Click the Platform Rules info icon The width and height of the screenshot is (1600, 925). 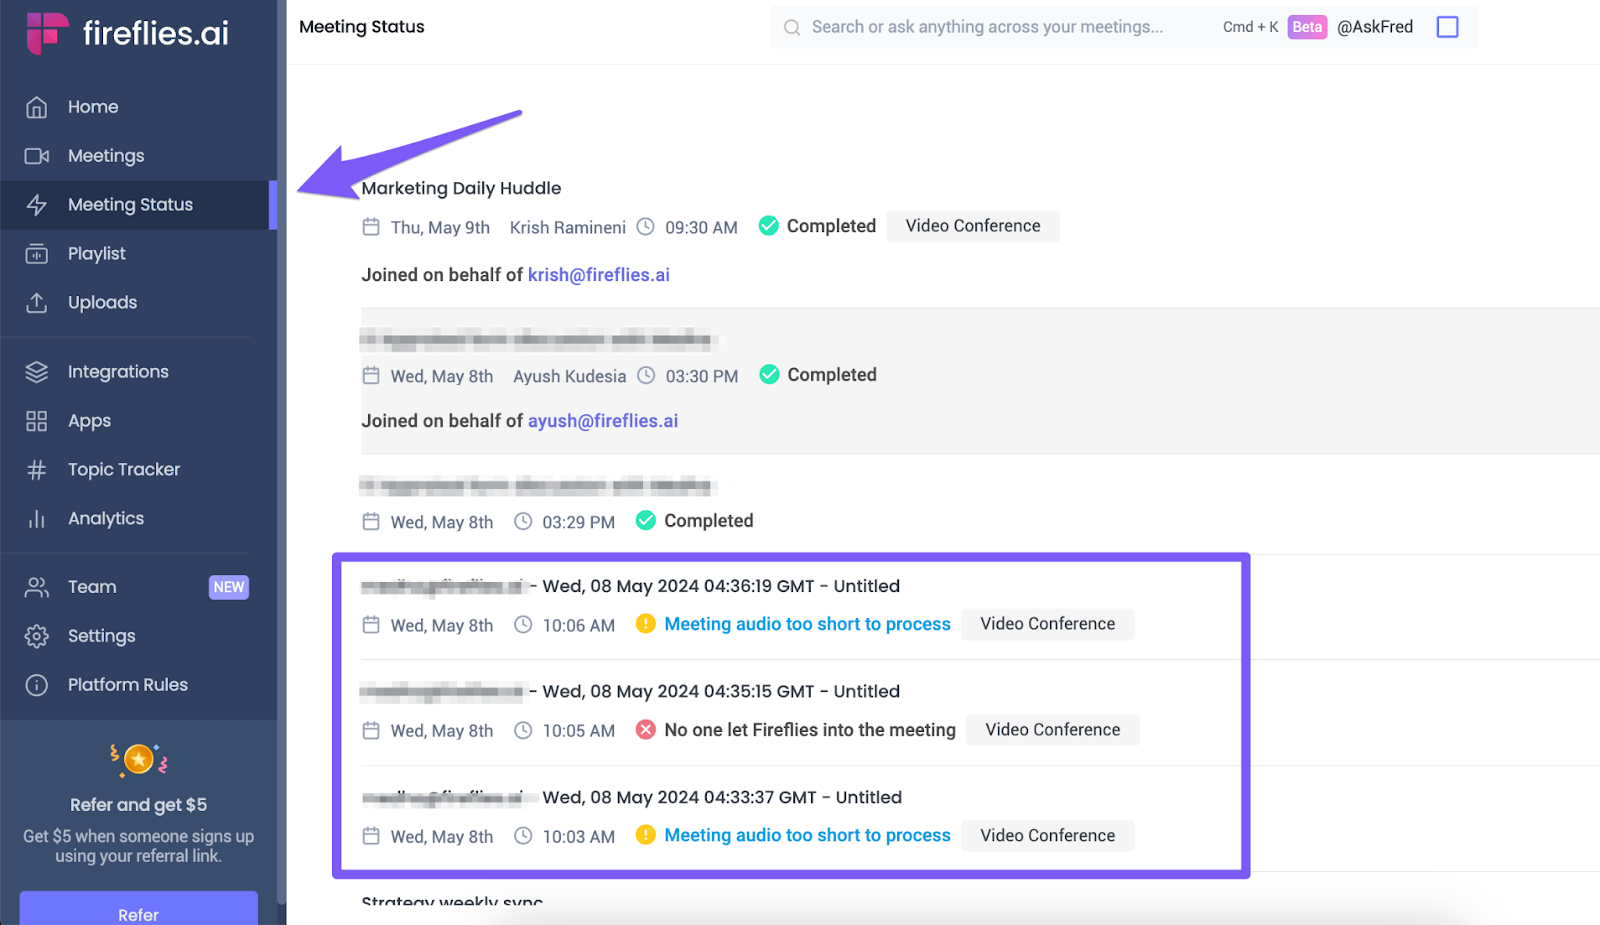tap(37, 685)
